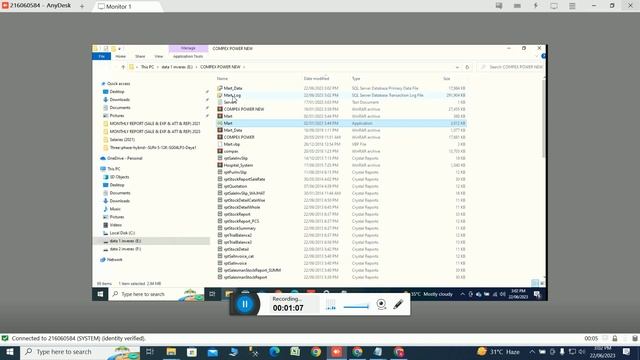Switch to details view icon in status bar
Viewport: 640px width, 360px height.
(535, 283)
